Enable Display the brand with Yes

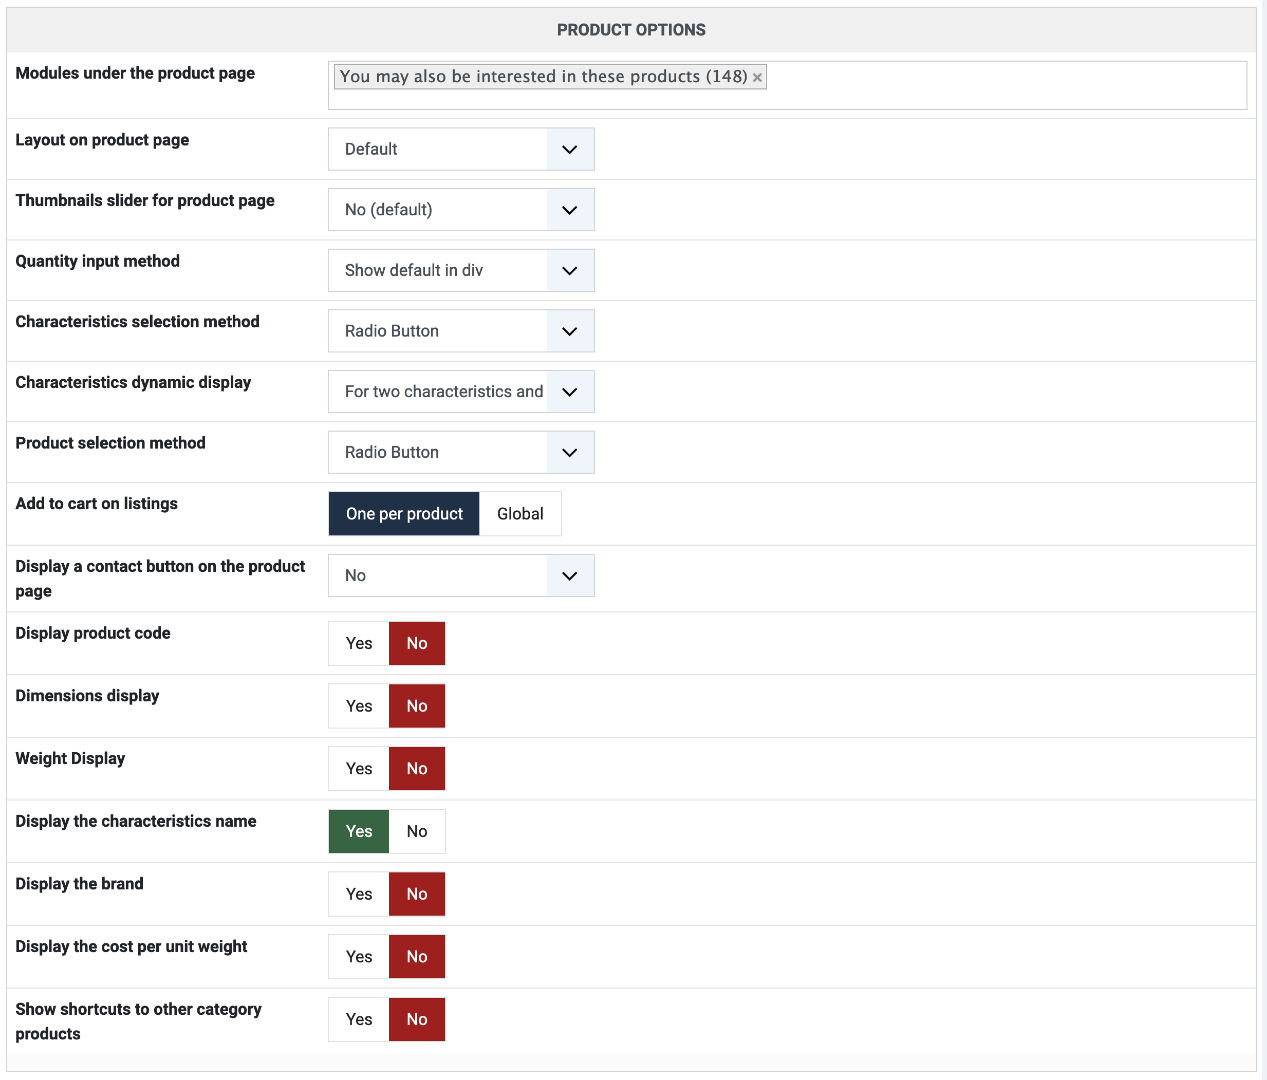[359, 894]
